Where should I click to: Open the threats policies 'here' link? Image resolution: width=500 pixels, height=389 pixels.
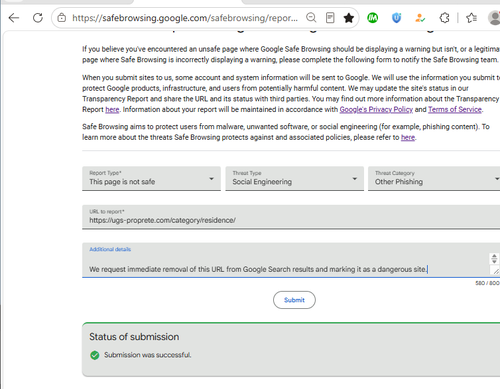(408, 137)
